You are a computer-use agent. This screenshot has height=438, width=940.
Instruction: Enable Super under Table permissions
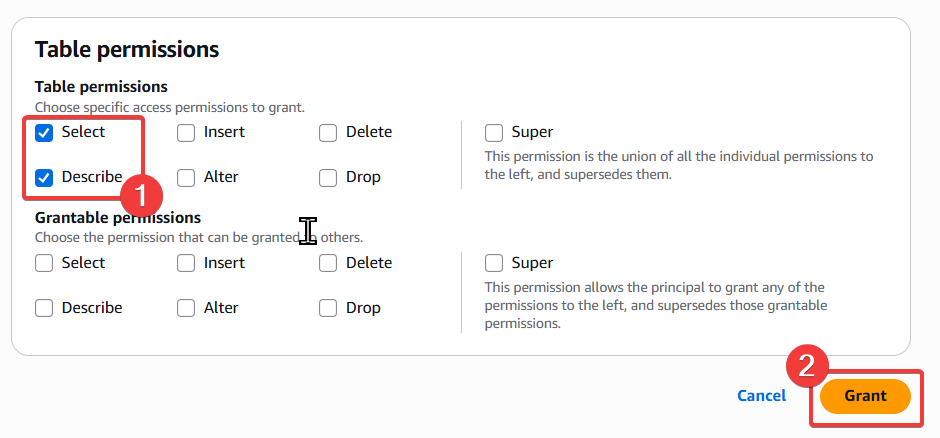[494, 132]
